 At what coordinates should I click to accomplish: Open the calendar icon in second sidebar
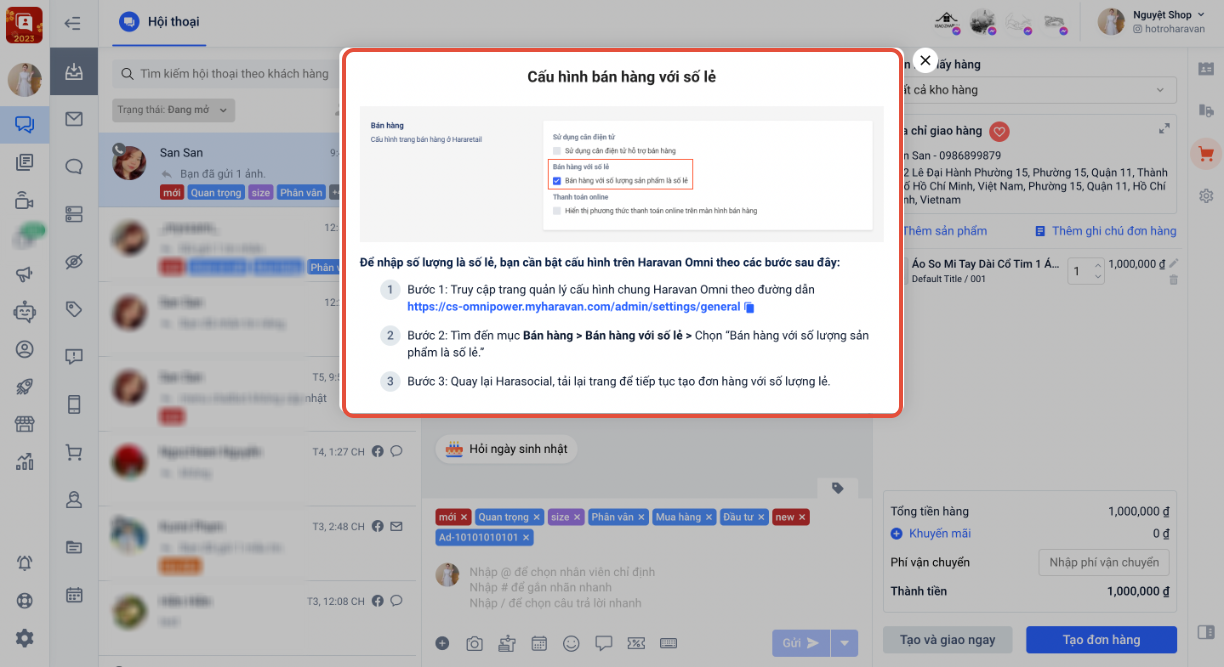point(74,595)
